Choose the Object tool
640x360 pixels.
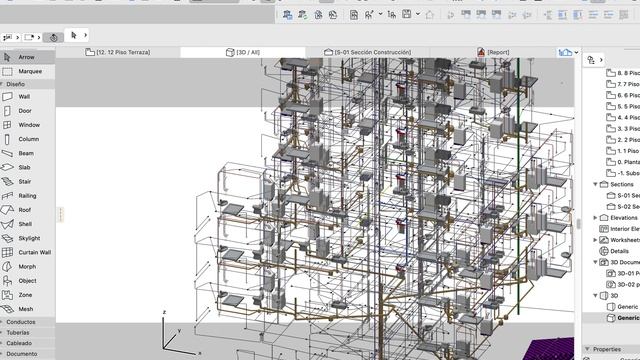click(x=27, y=281)
